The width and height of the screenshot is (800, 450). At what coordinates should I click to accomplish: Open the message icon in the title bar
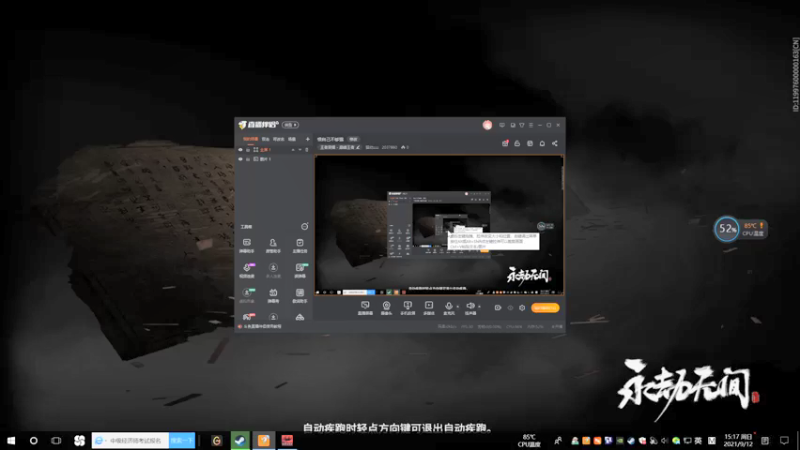coord(502,125)
